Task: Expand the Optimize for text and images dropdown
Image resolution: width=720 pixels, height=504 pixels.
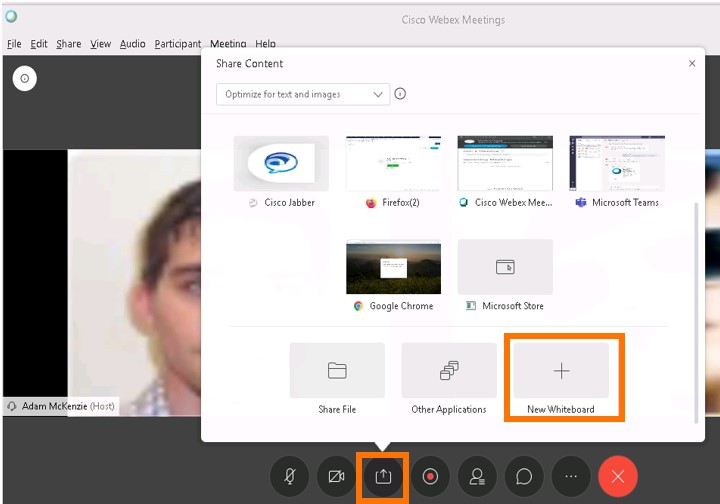Action: [303, 94]
